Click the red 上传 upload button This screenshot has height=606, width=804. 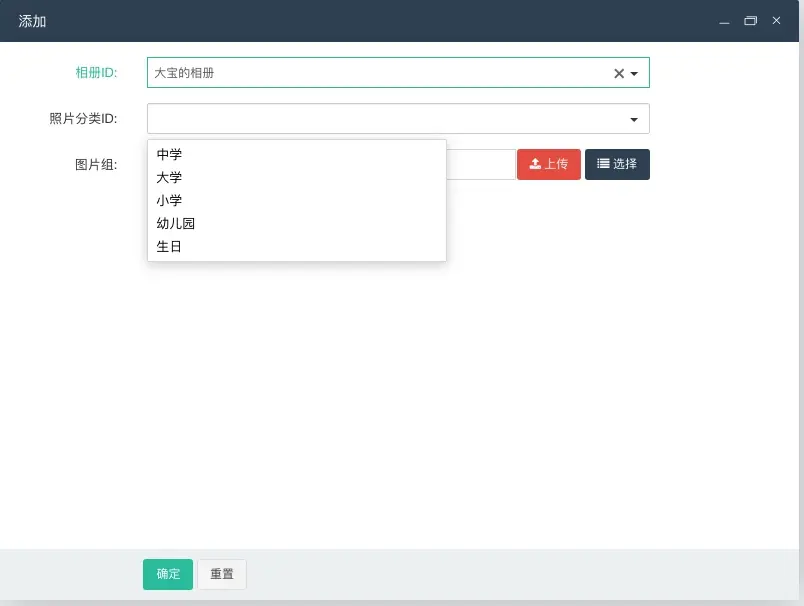[x=549, y=164]
